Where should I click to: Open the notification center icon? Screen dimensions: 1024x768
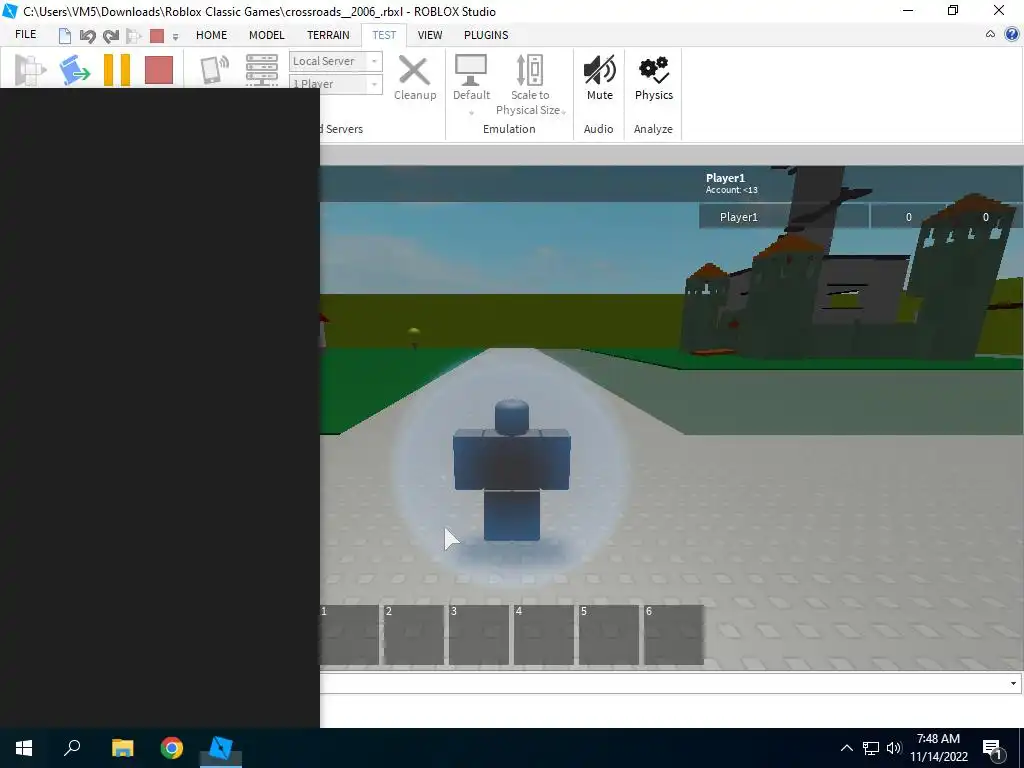[x=993, y=748]
